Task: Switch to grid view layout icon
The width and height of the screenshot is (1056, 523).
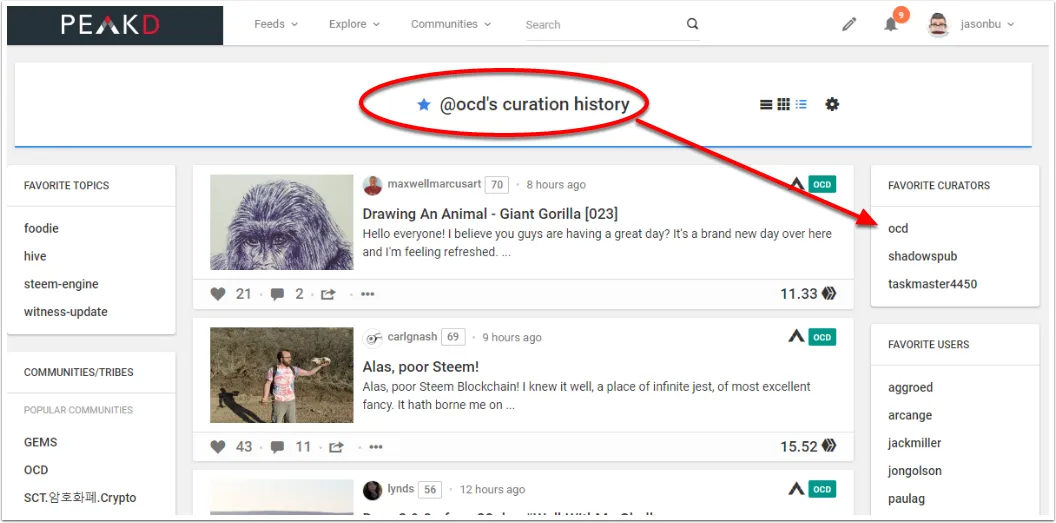Action: (x=783, y=104)
